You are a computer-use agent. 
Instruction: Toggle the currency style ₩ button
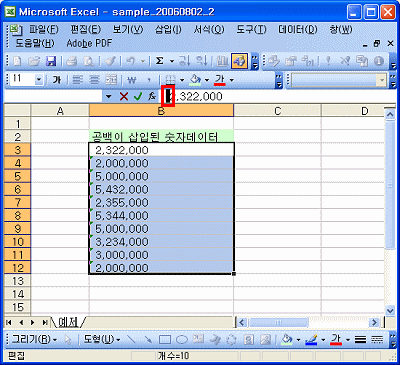[x=132, y=80]
